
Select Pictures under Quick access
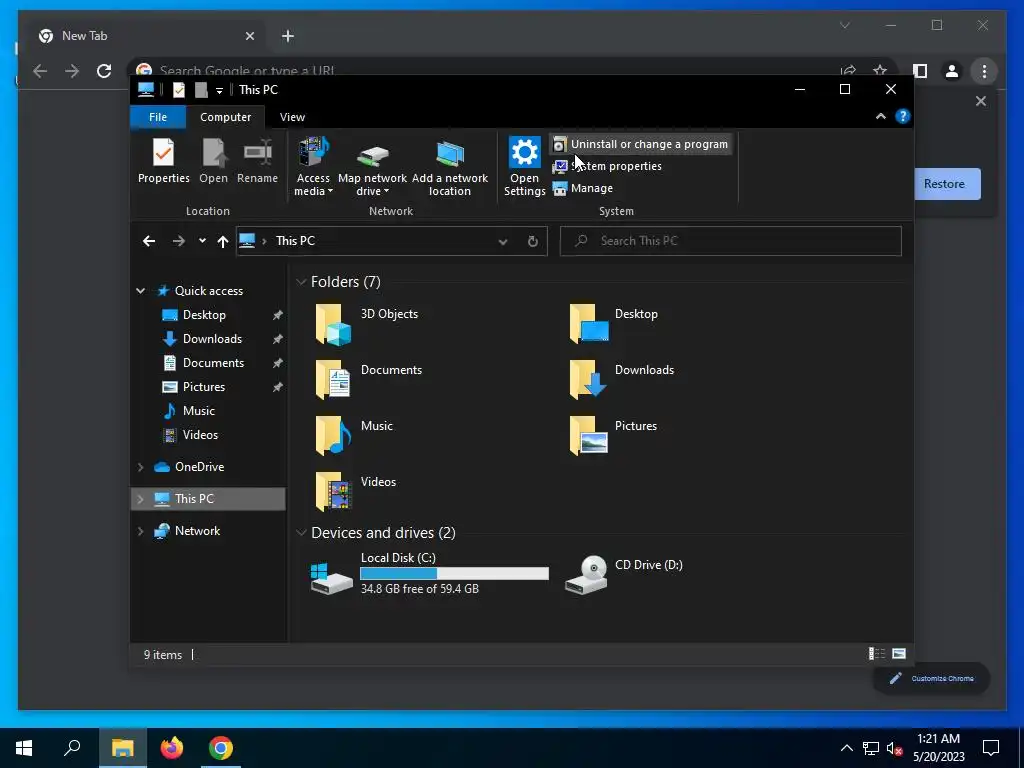(x=204, y=387)
